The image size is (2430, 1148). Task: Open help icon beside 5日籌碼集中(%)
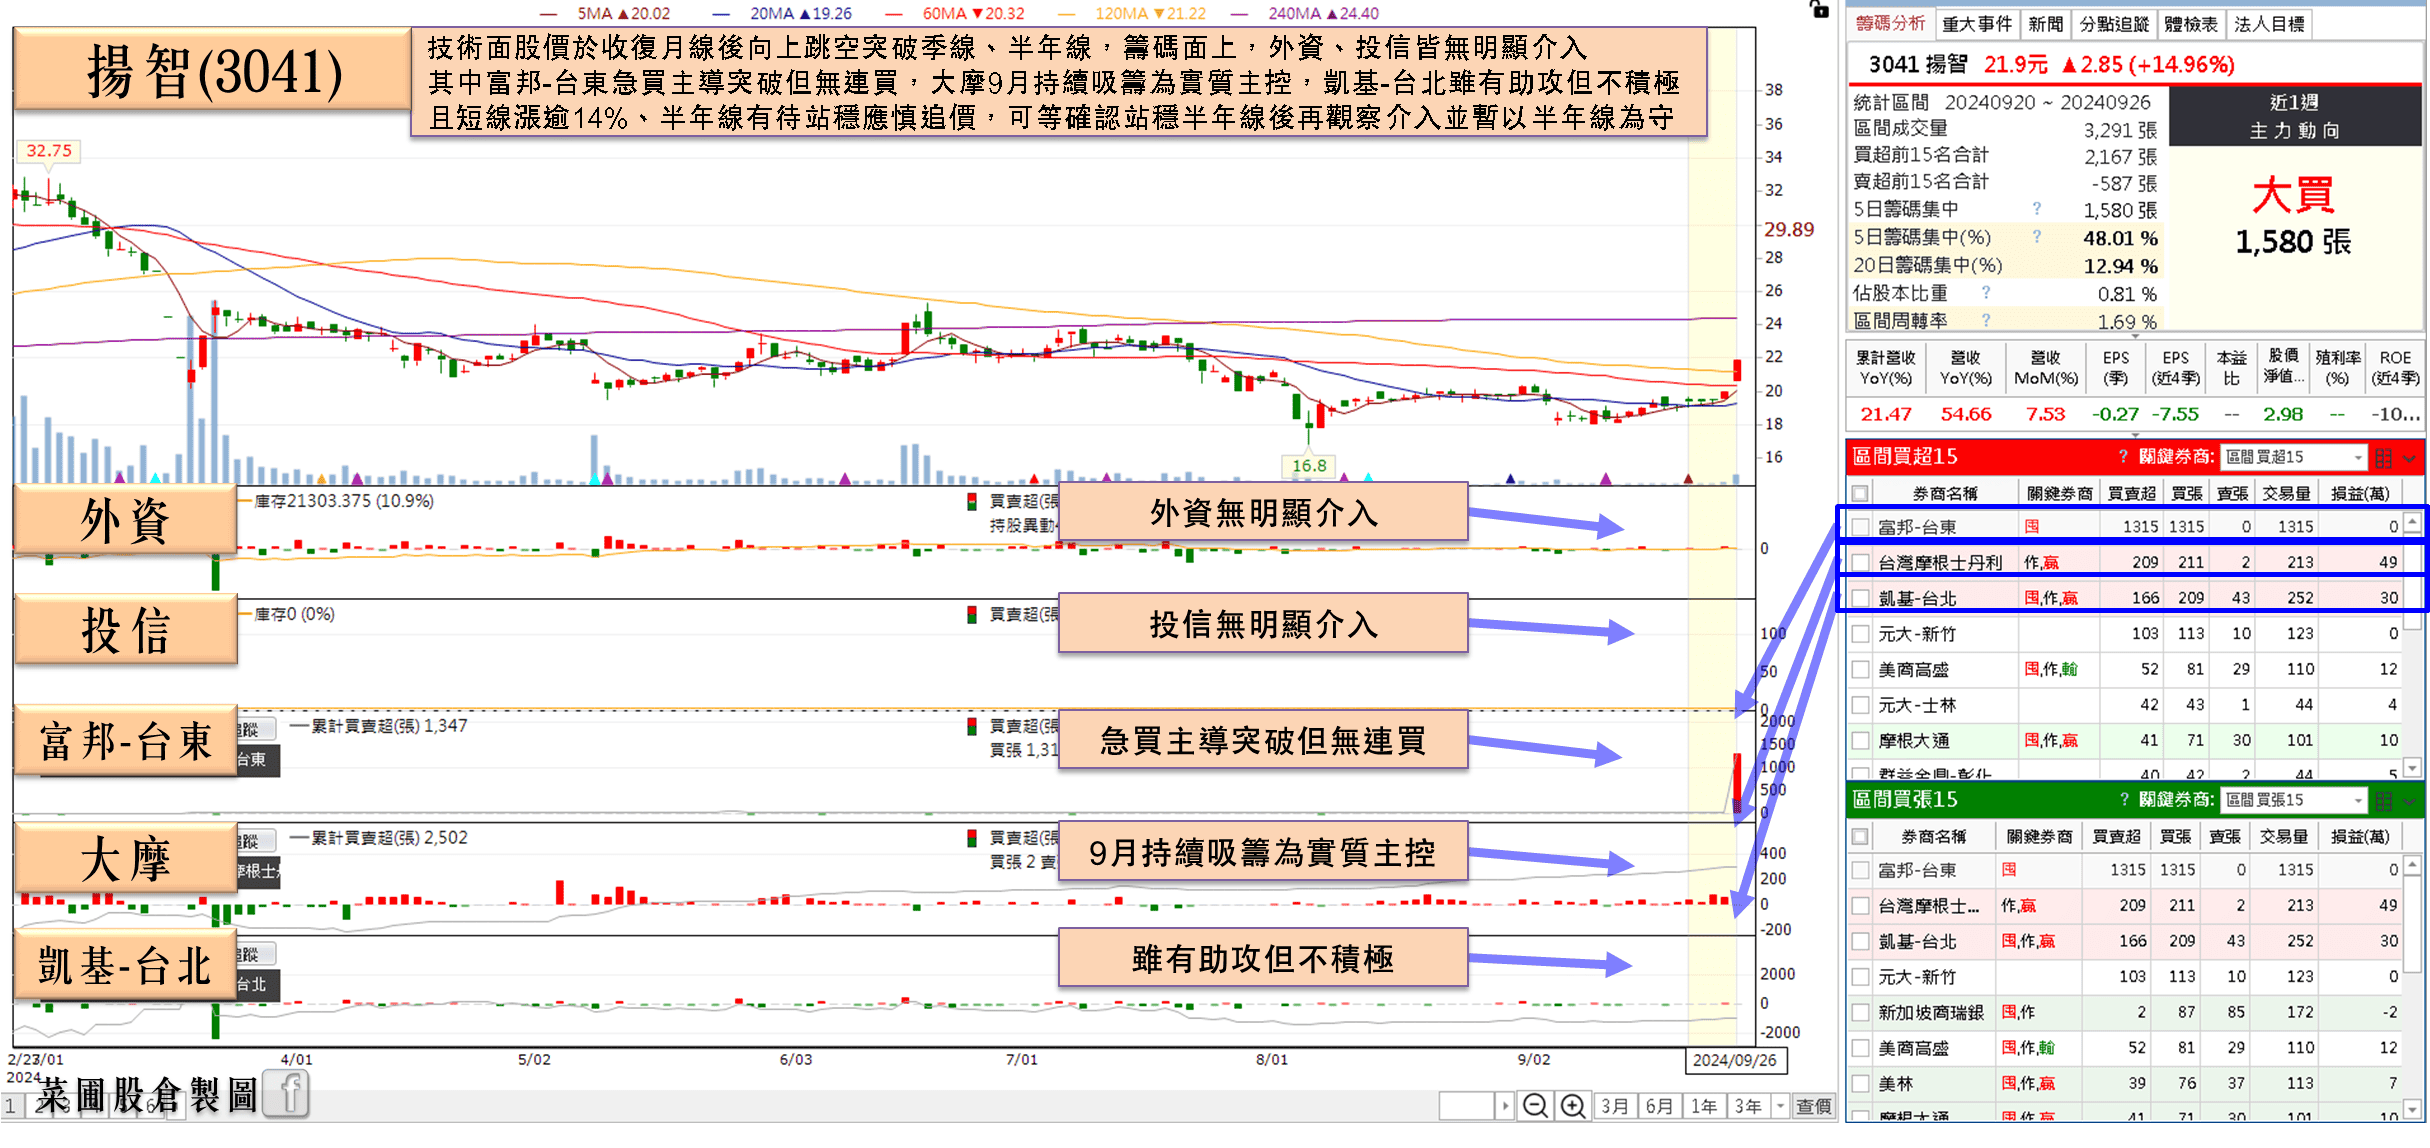pos(2037,236)
